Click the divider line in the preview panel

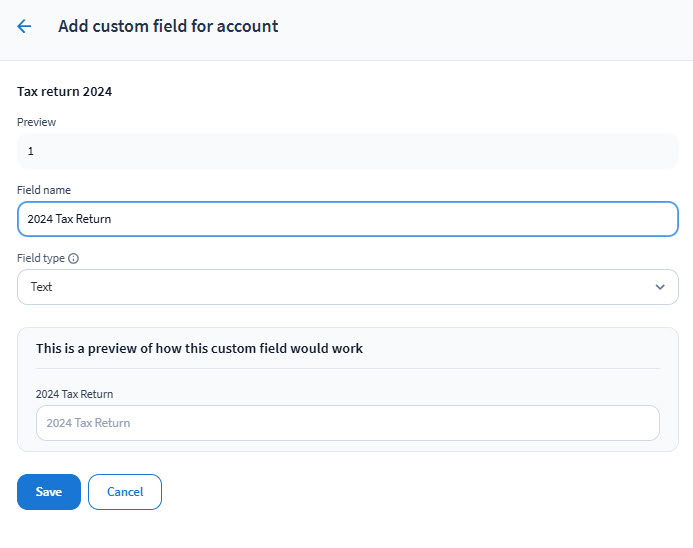point(347,368)
